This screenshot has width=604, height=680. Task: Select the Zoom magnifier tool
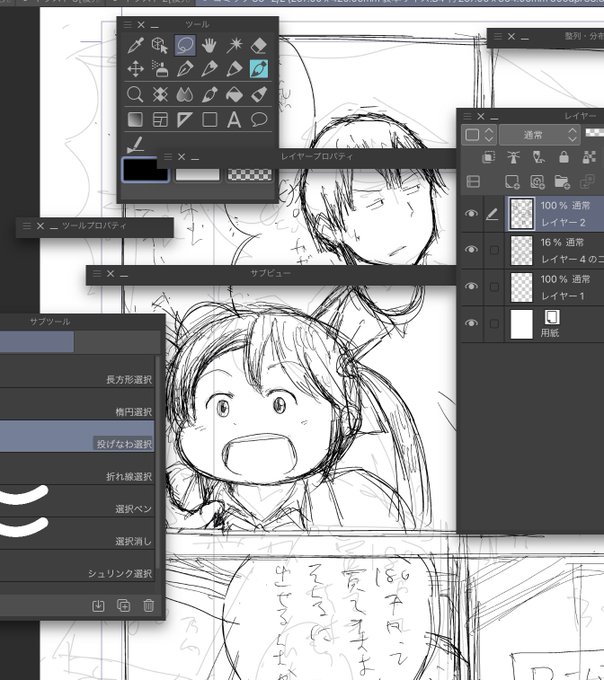[135, 94]
